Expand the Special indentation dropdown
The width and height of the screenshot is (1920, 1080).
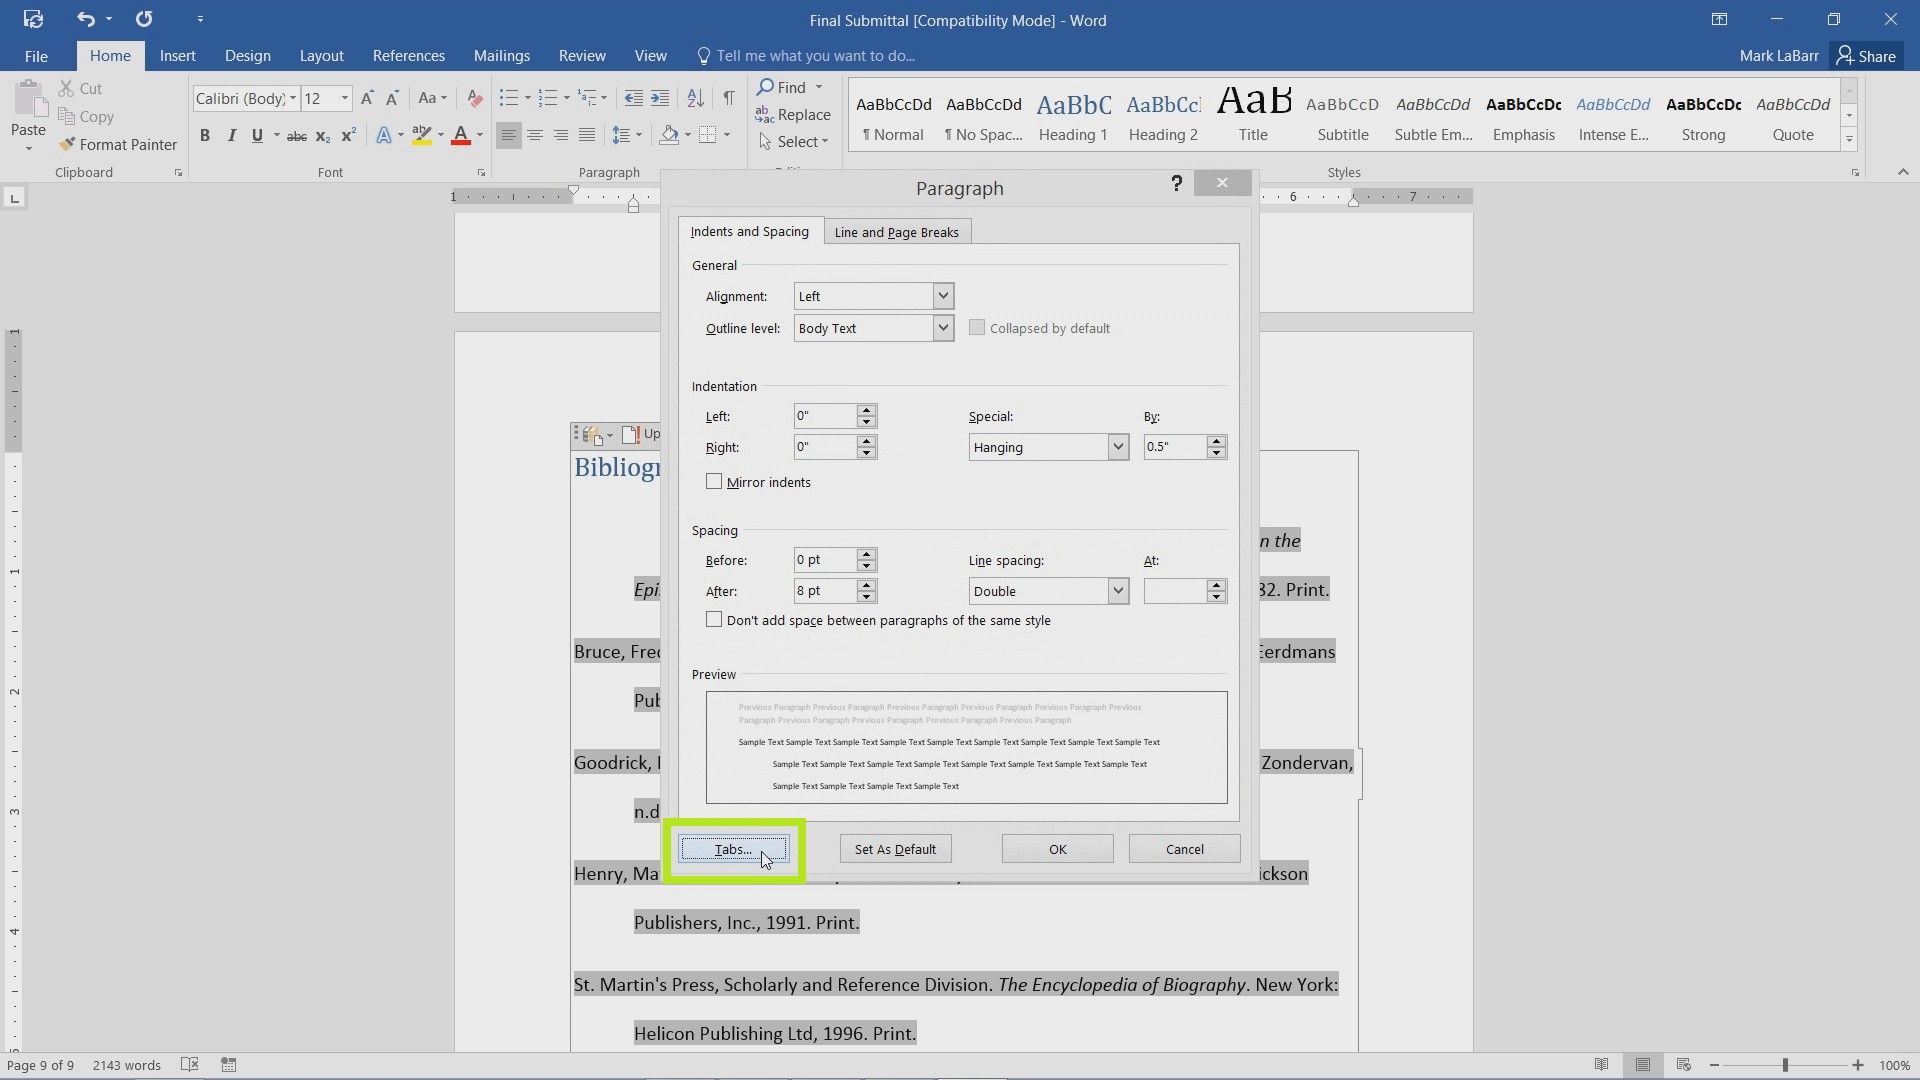[1116, 446]
